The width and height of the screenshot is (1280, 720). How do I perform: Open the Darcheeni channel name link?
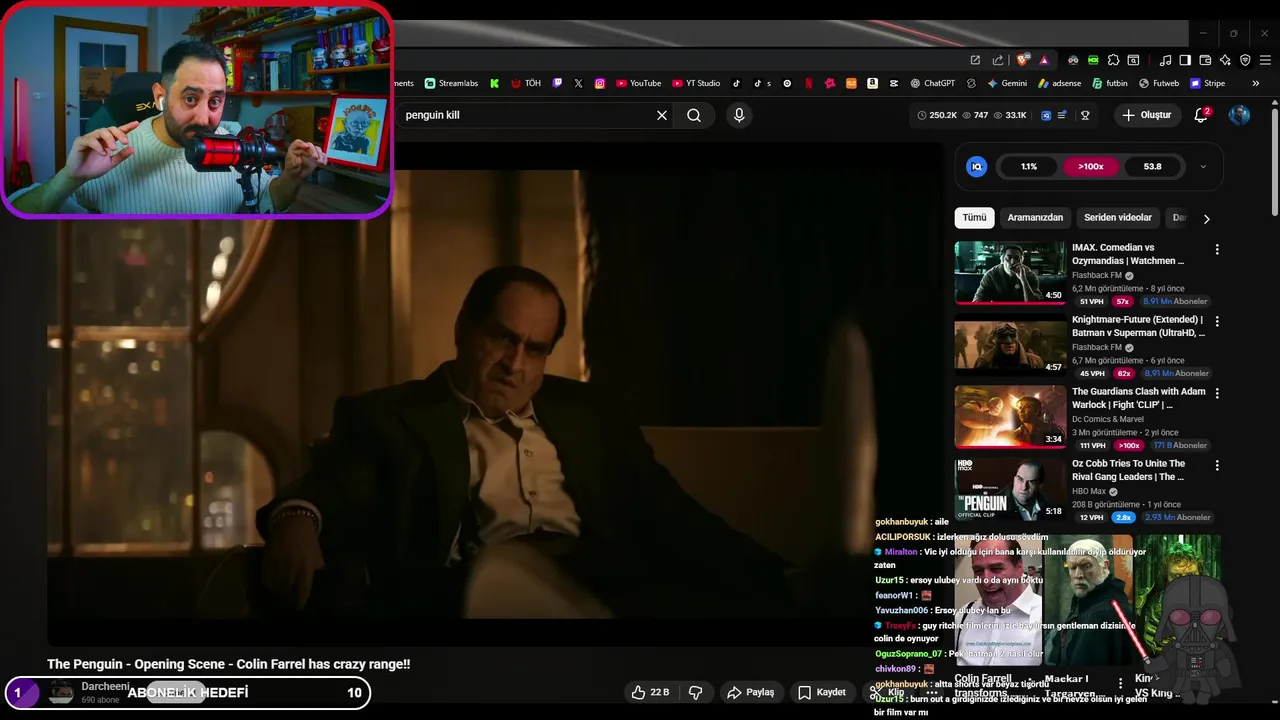105,687
